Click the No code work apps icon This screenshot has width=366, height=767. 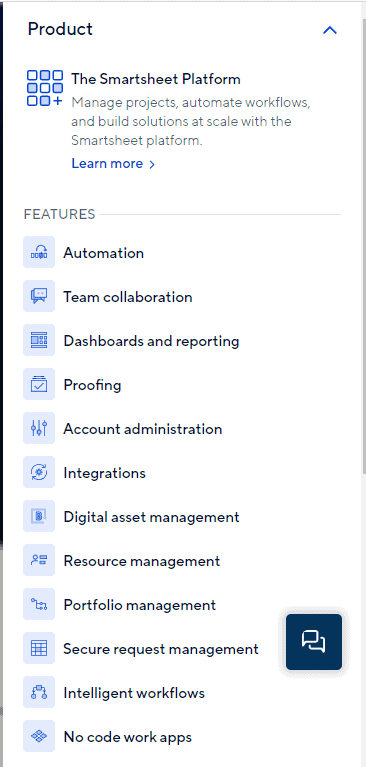pos(39,737)
